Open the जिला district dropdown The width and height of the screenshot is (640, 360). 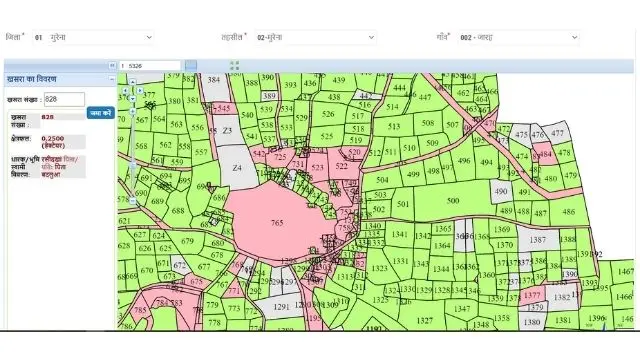click(x=93, y=37)
